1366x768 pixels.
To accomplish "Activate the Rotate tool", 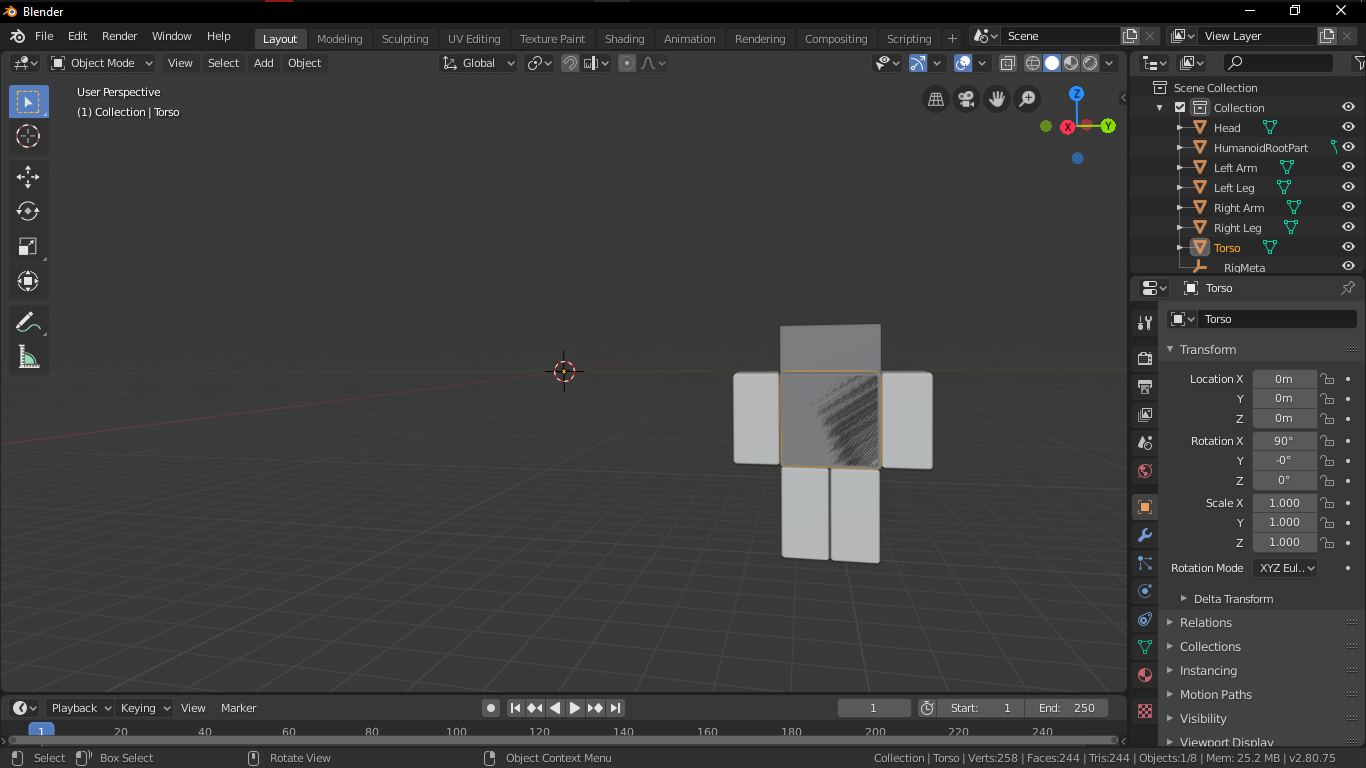I will [x=28, y=211].
